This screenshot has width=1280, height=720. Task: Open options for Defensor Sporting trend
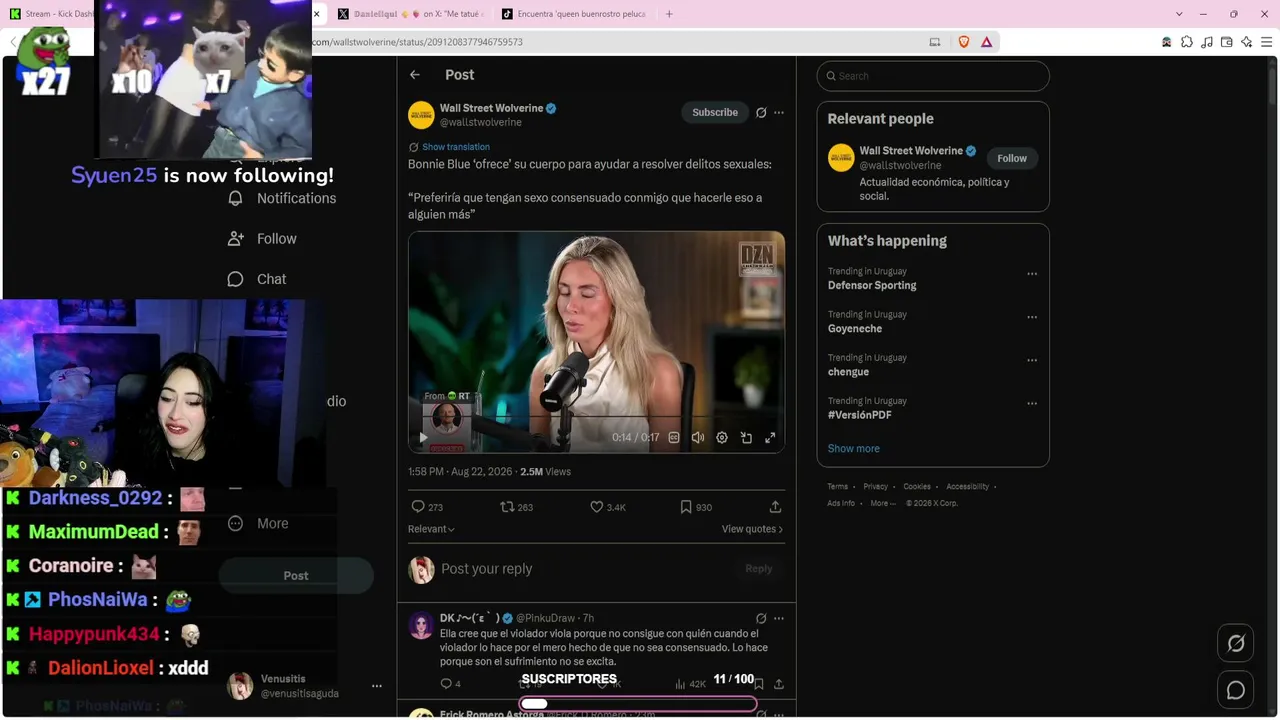pos(1032,274)
